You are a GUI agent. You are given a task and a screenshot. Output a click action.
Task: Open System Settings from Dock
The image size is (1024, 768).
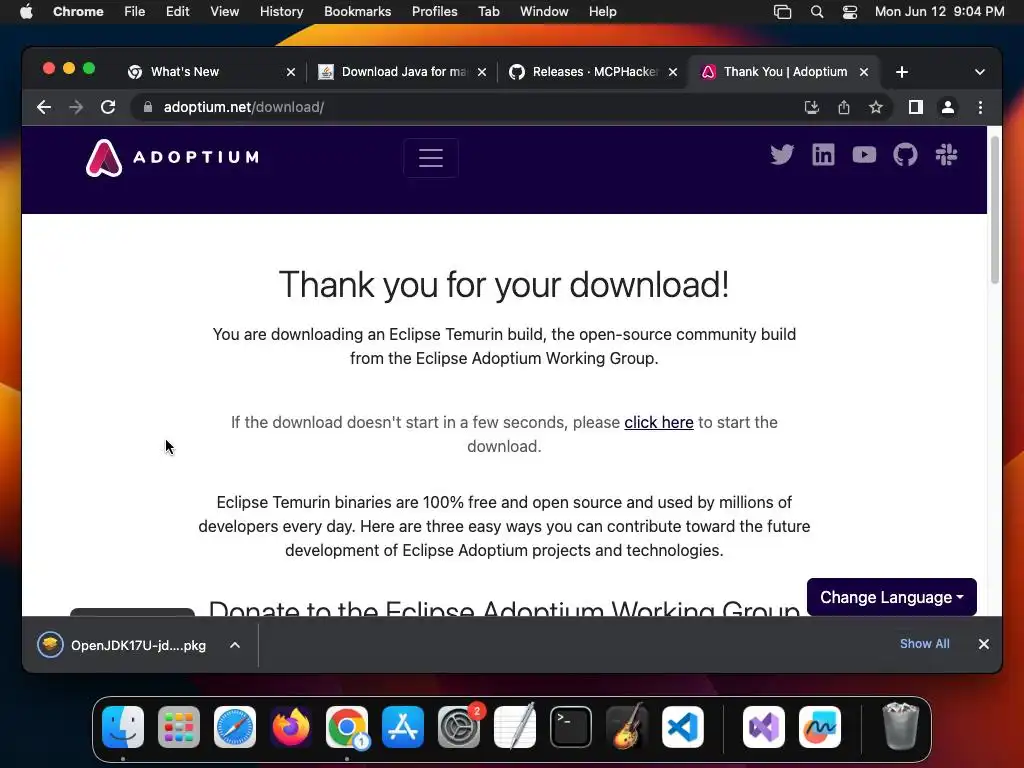click(x=459, y=727)
